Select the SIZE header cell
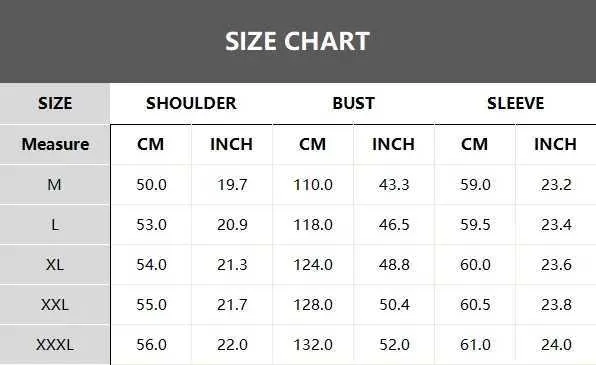The width and height of the screenshot is (596, 365). (55, 103)
